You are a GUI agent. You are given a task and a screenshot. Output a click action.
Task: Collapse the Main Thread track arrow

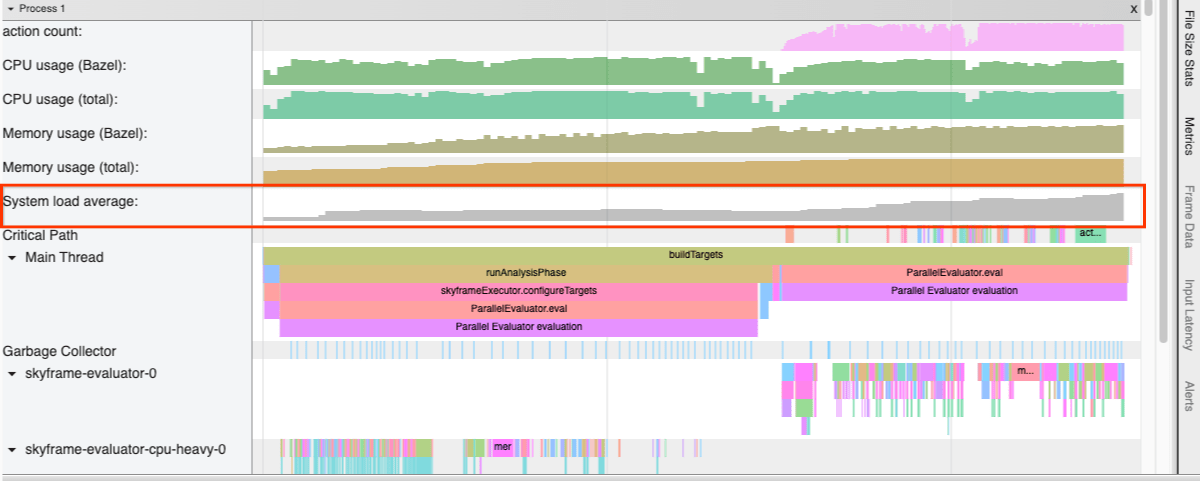point(13,258)
